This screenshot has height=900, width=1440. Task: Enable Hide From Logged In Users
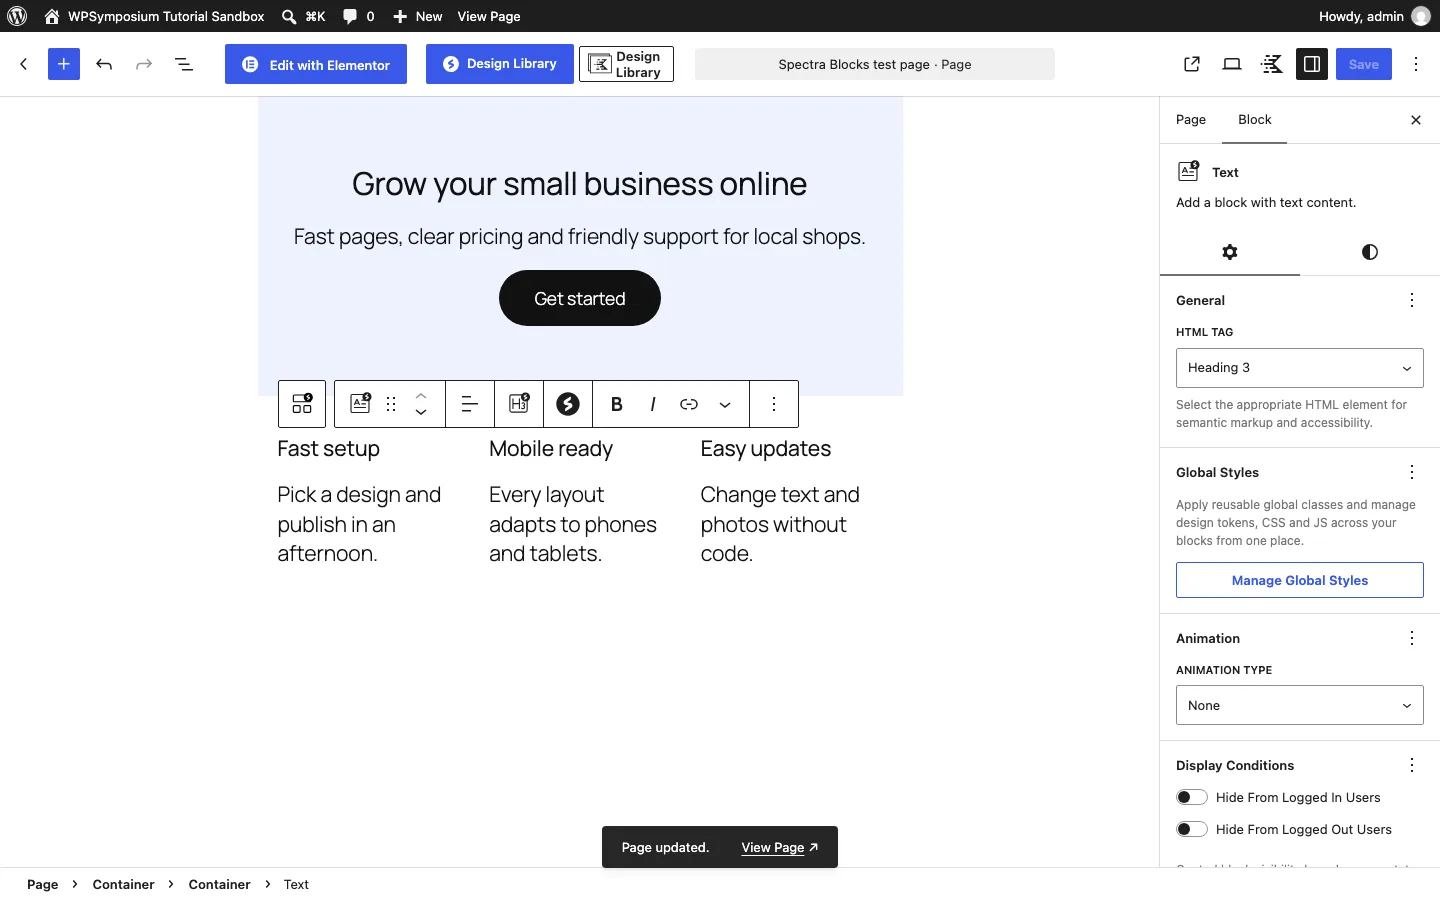1192,797
